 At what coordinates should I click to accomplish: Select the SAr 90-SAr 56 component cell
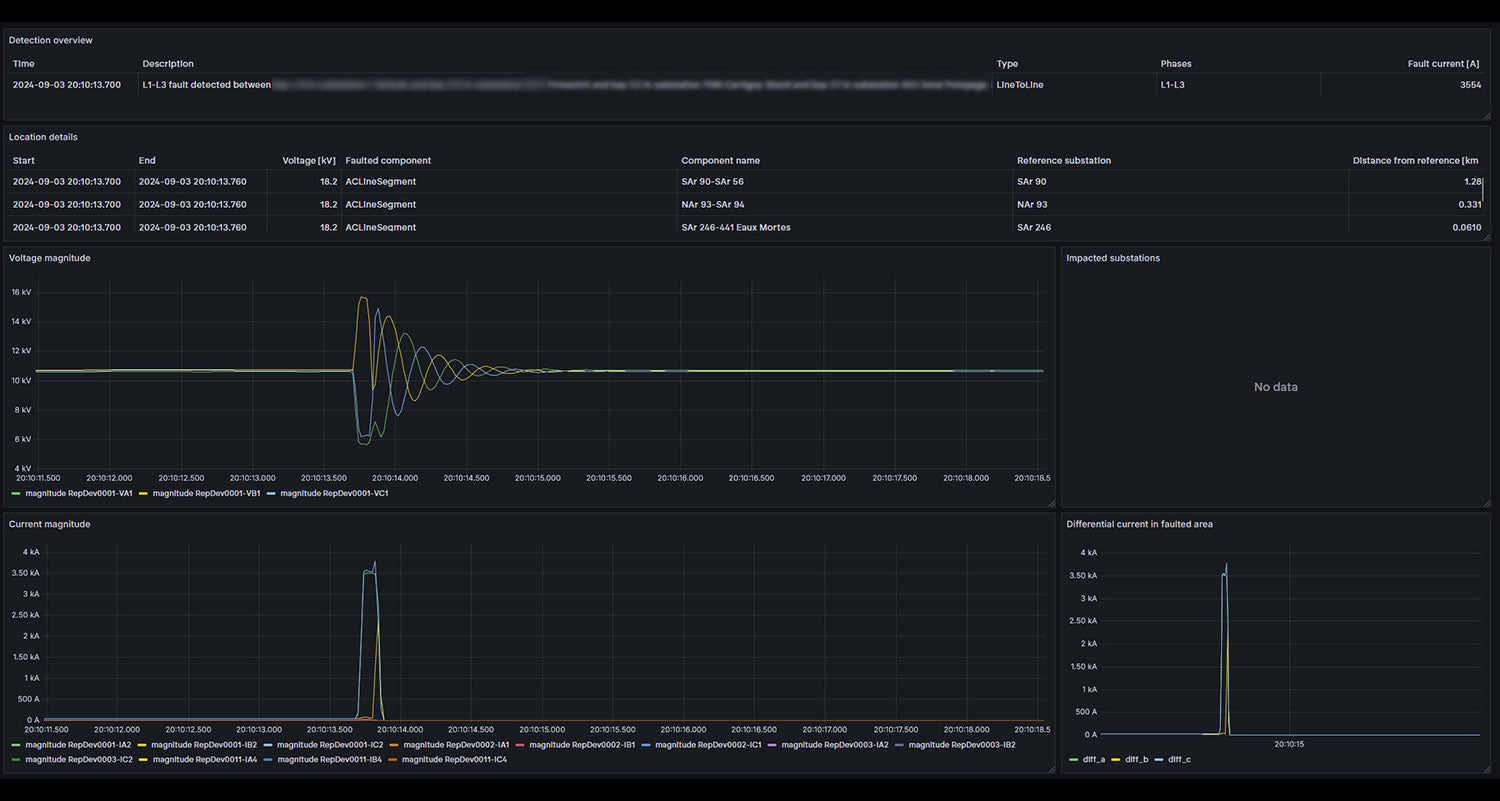click(712, 182)
